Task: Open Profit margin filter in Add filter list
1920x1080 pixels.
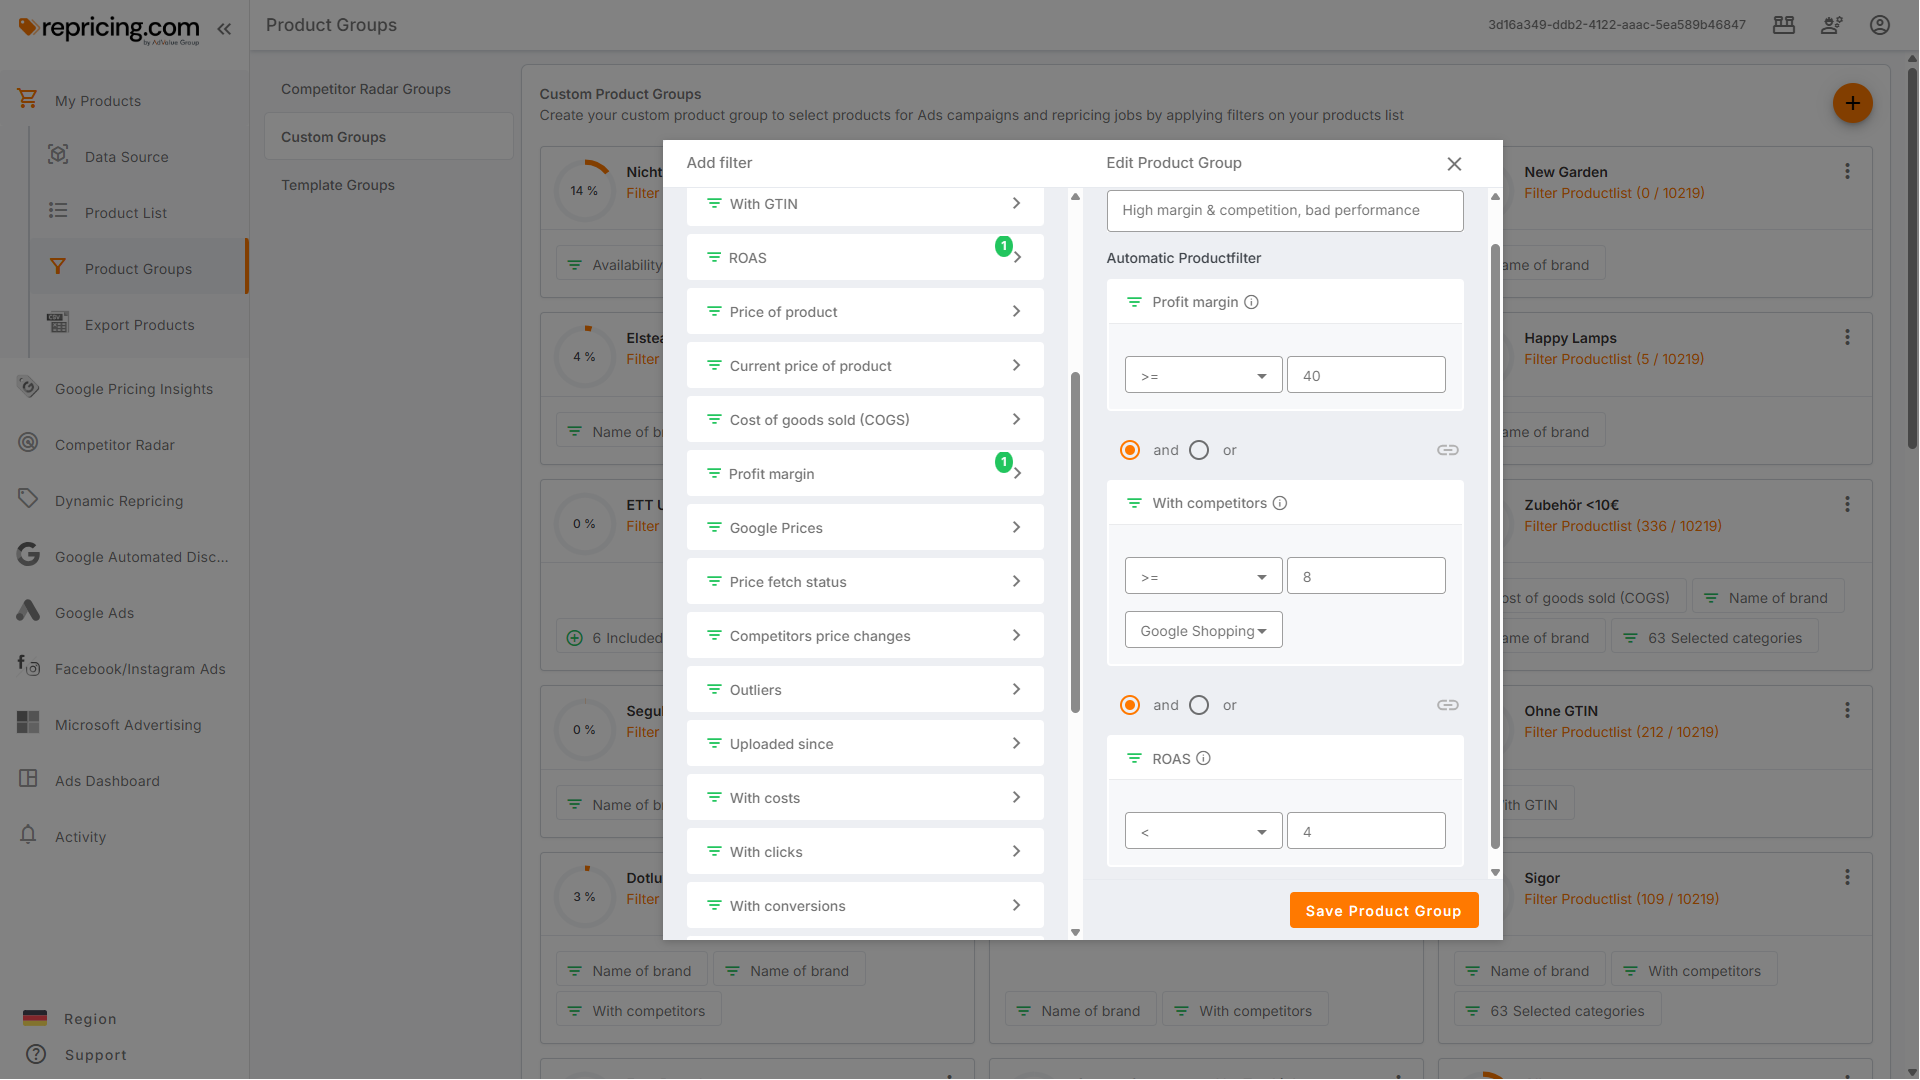Action: (x=865, y=474)
